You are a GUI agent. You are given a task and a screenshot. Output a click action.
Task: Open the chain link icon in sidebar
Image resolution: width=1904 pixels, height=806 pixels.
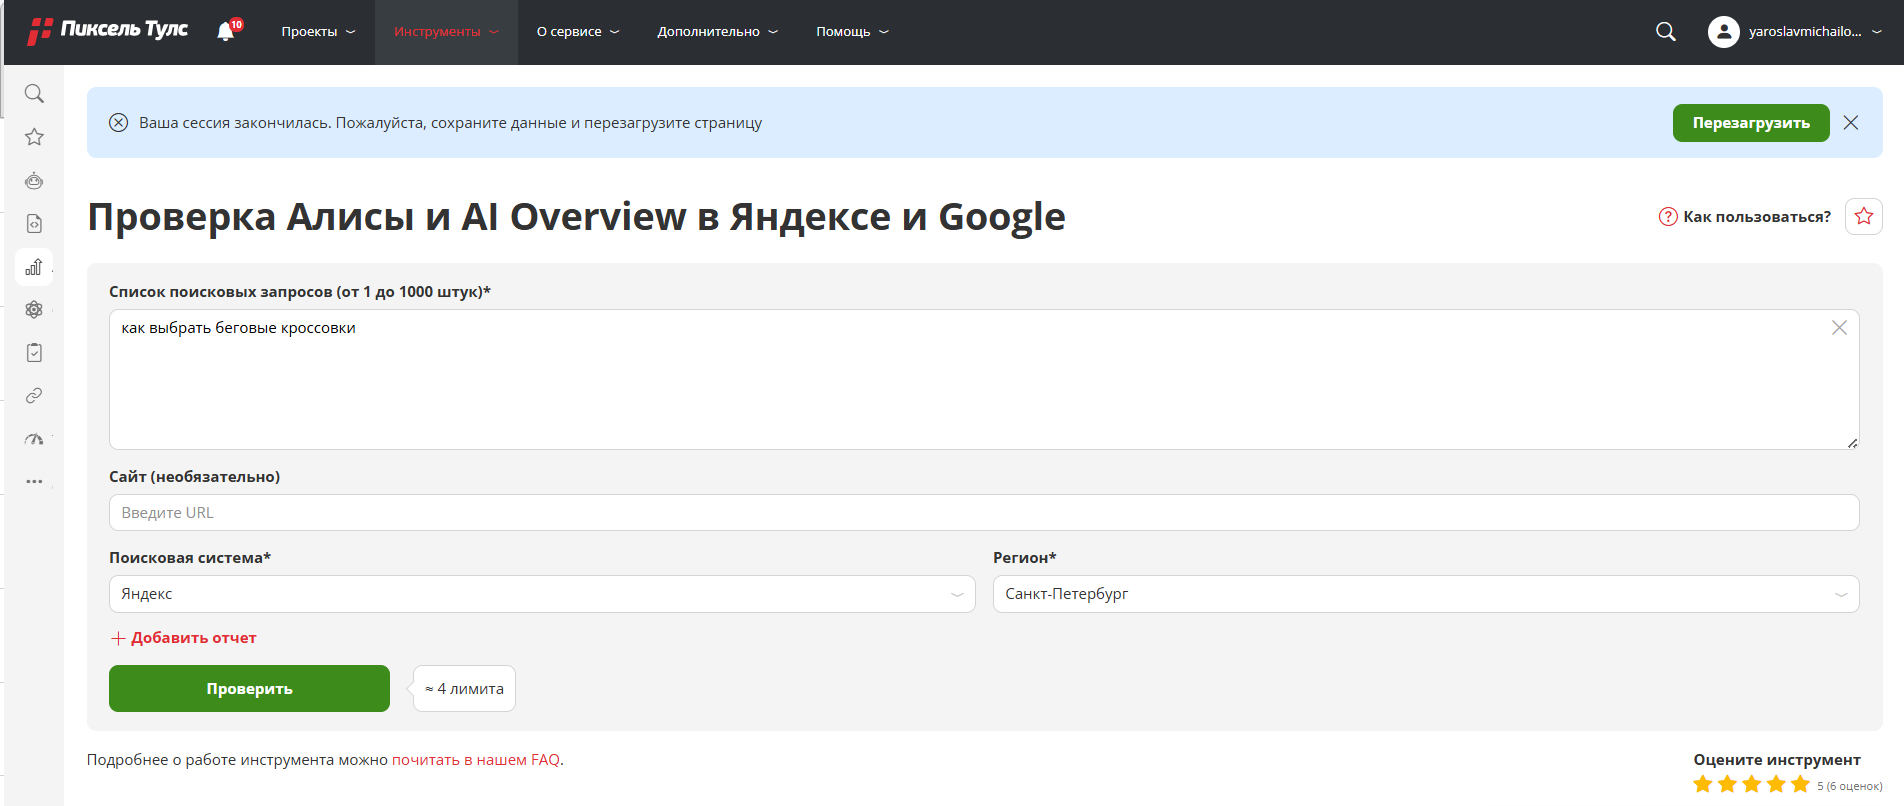(x=34, y=396)
